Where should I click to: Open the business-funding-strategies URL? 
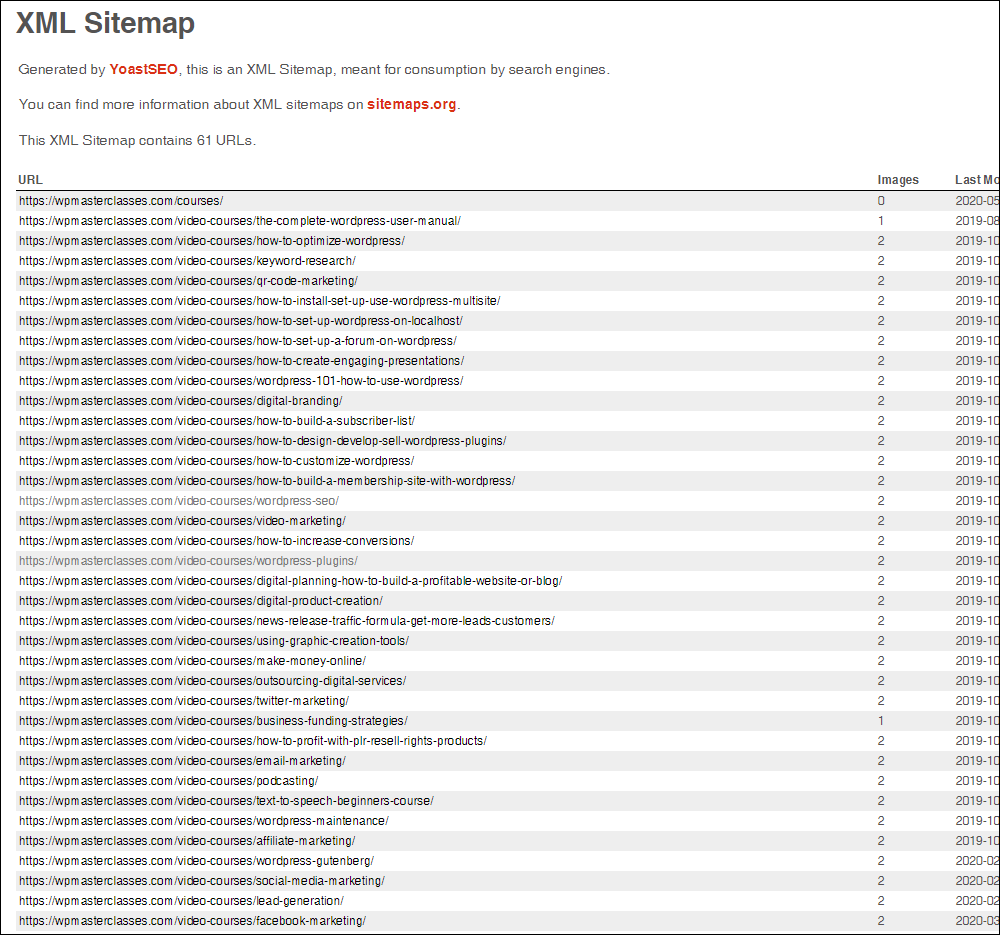tap(213, 721)
